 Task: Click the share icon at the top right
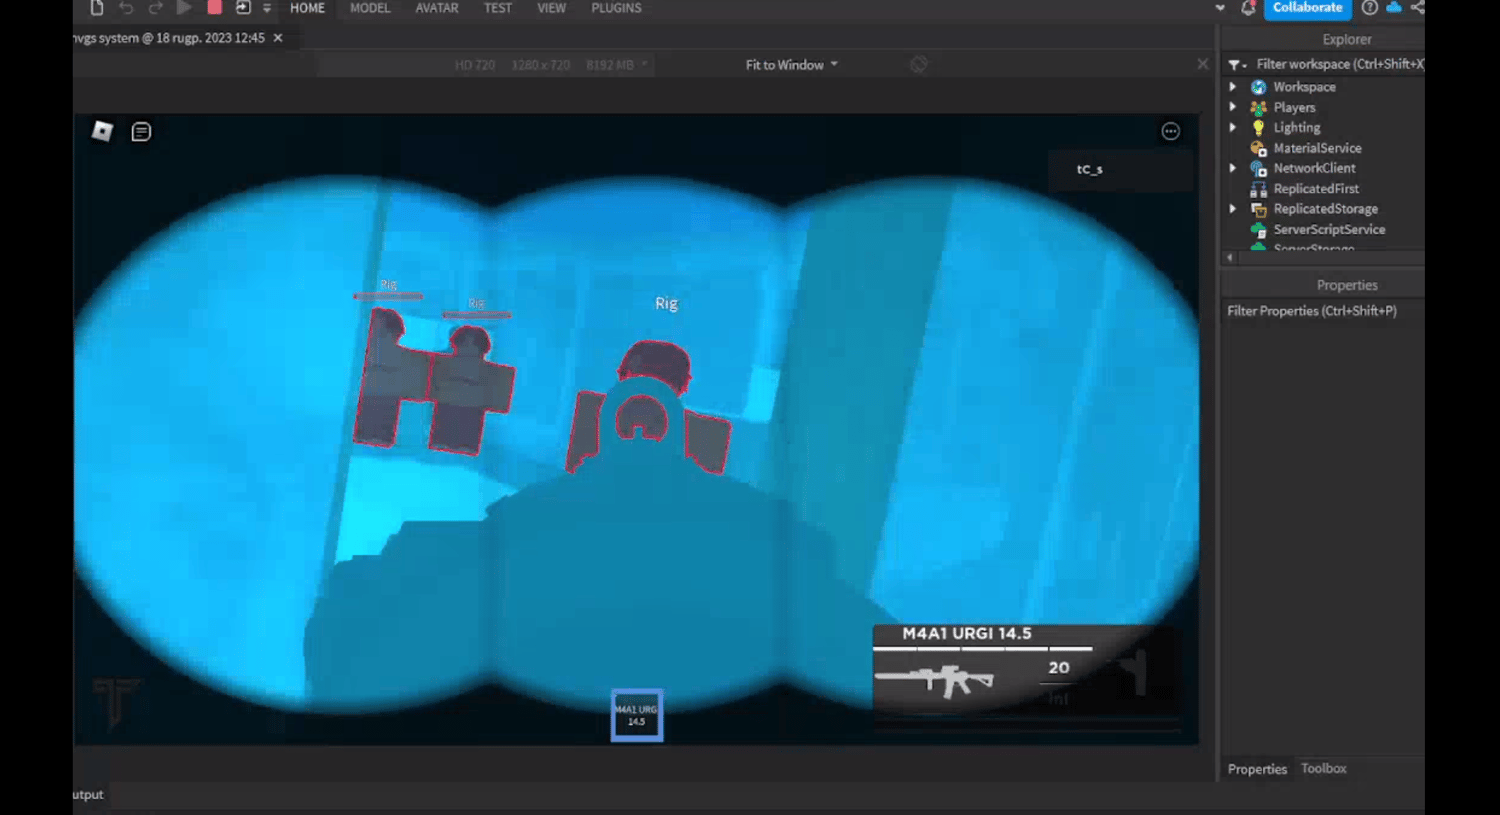click(1418, 8)
